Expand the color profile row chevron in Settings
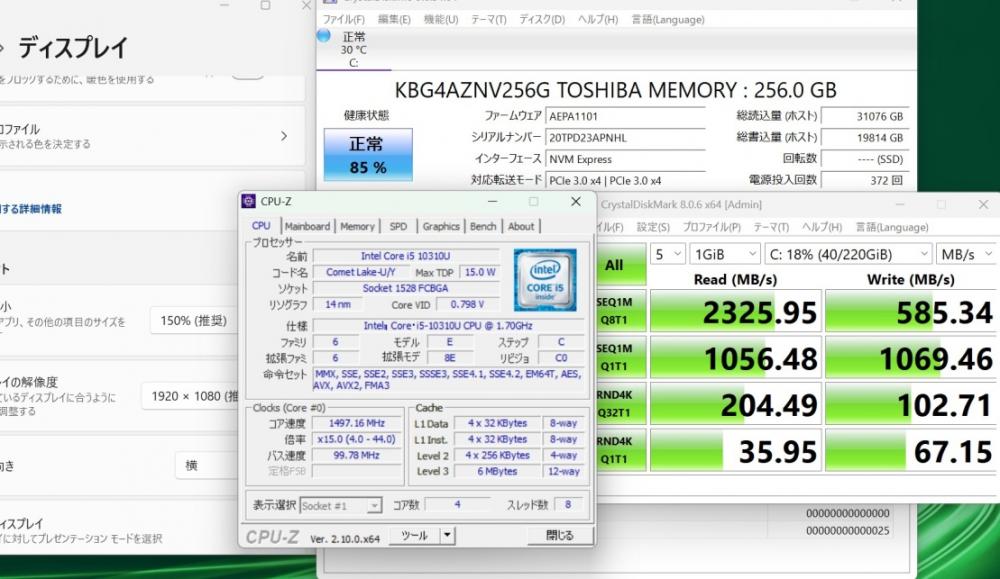 284,136
